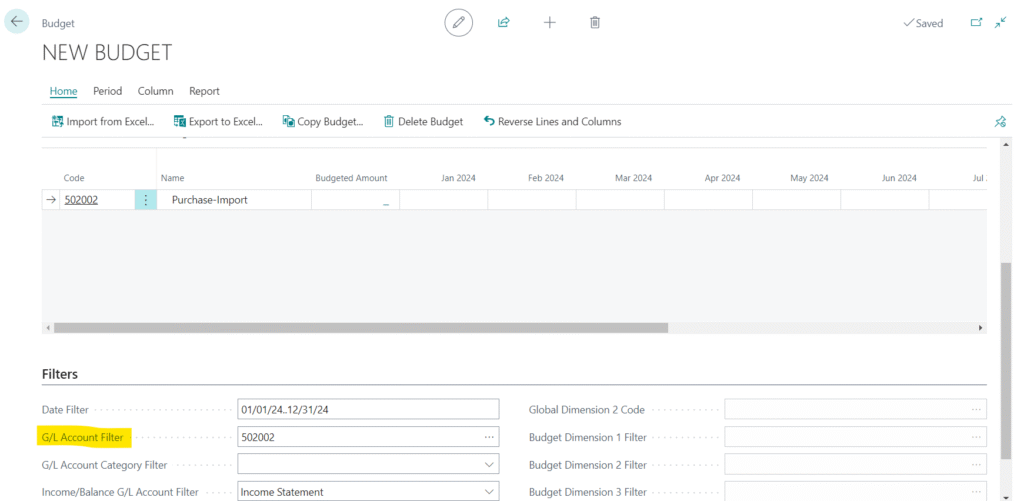Collapse the page with arrows icon
The width and height of the screenshot is (1024, 501).
[x=1000, y=22]
